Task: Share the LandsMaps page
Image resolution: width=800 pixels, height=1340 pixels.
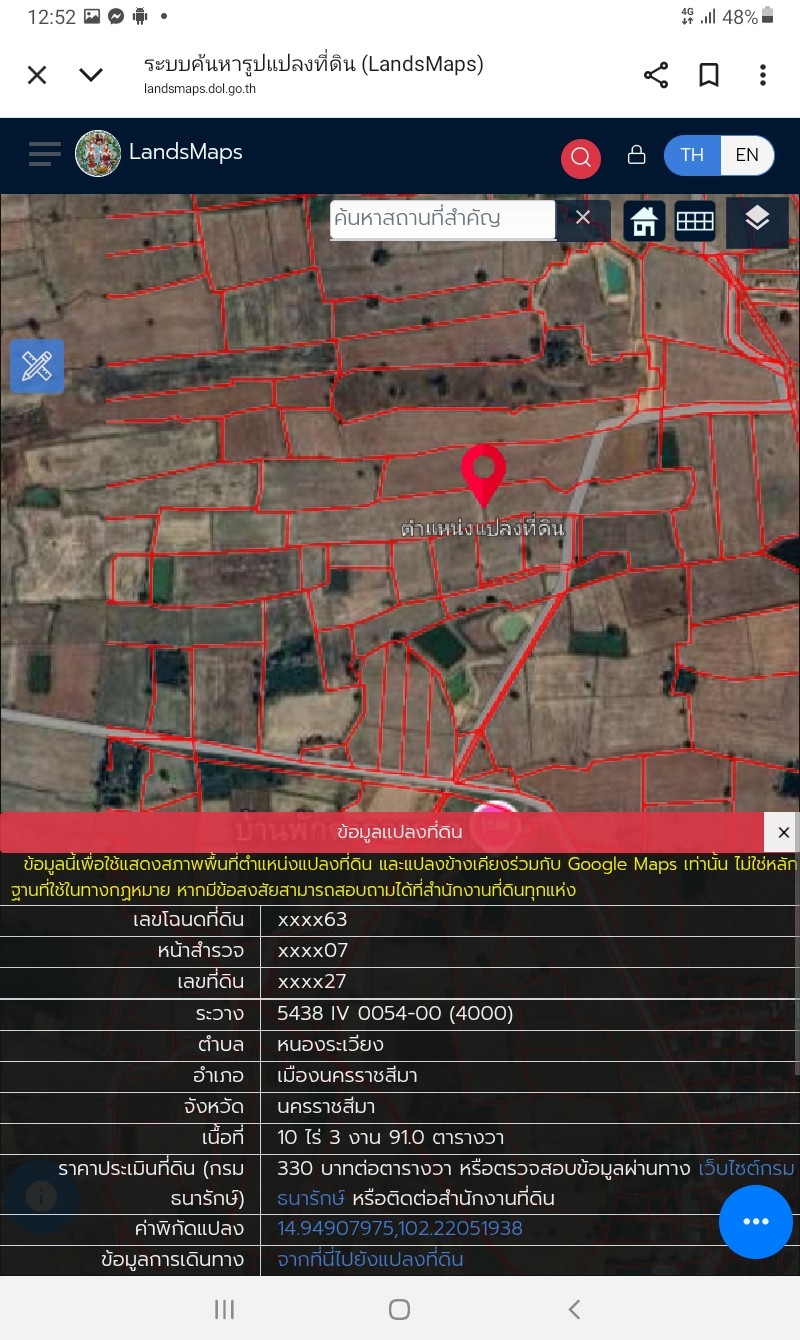Action: coord(656,75)
